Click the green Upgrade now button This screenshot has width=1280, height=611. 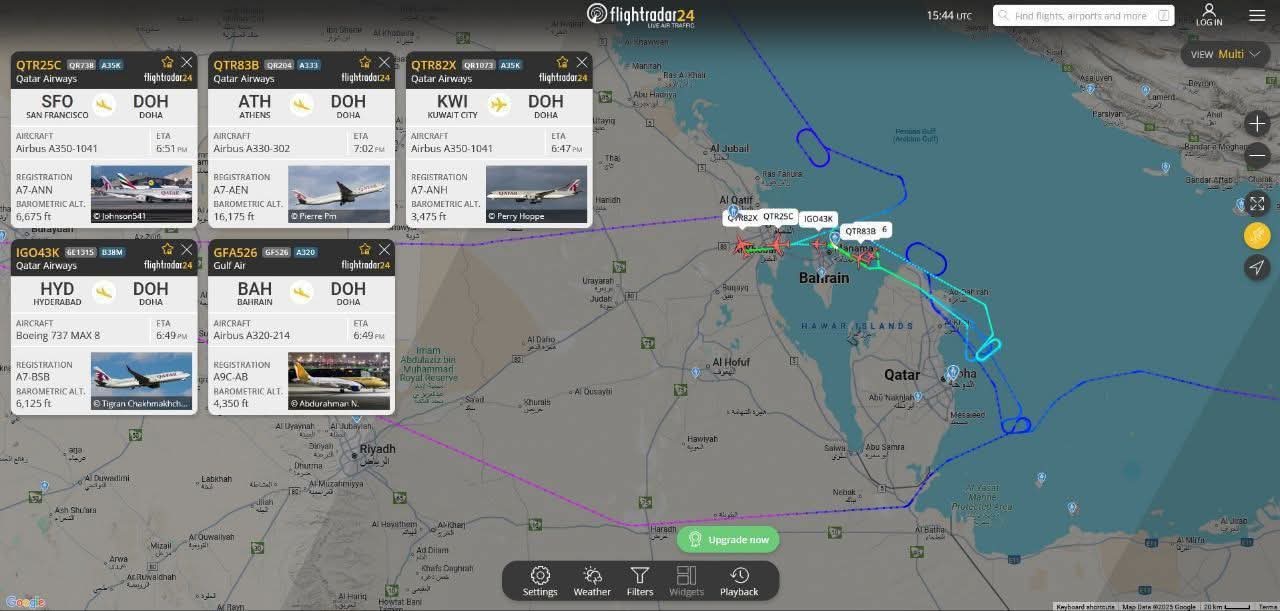(728, 539)
